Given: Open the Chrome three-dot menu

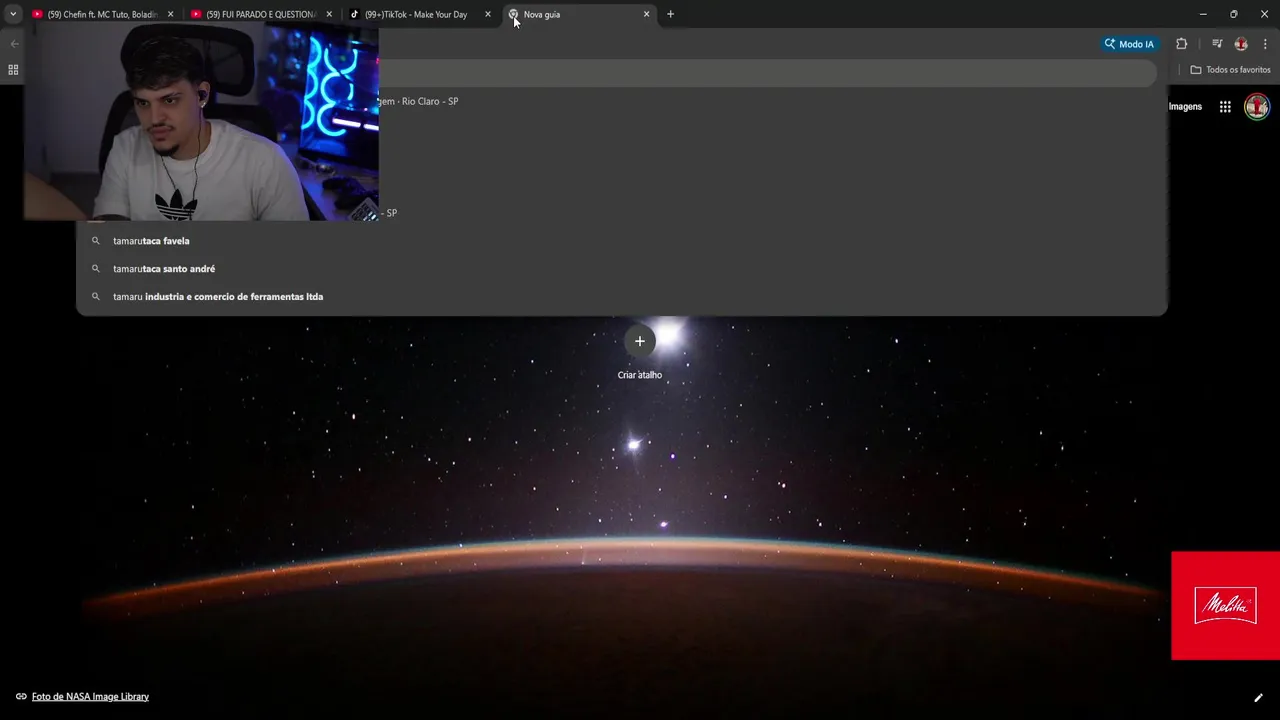Looking at the screenshot, I should coord(1265,44).
